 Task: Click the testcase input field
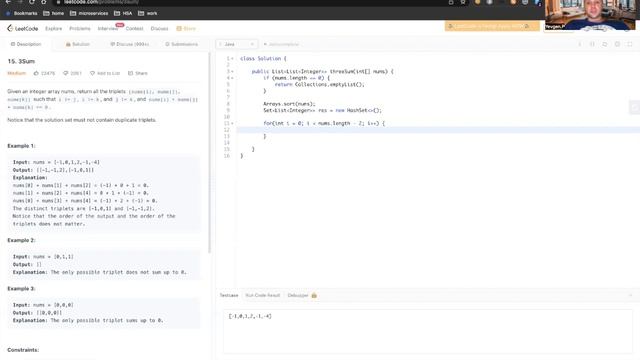428,331
